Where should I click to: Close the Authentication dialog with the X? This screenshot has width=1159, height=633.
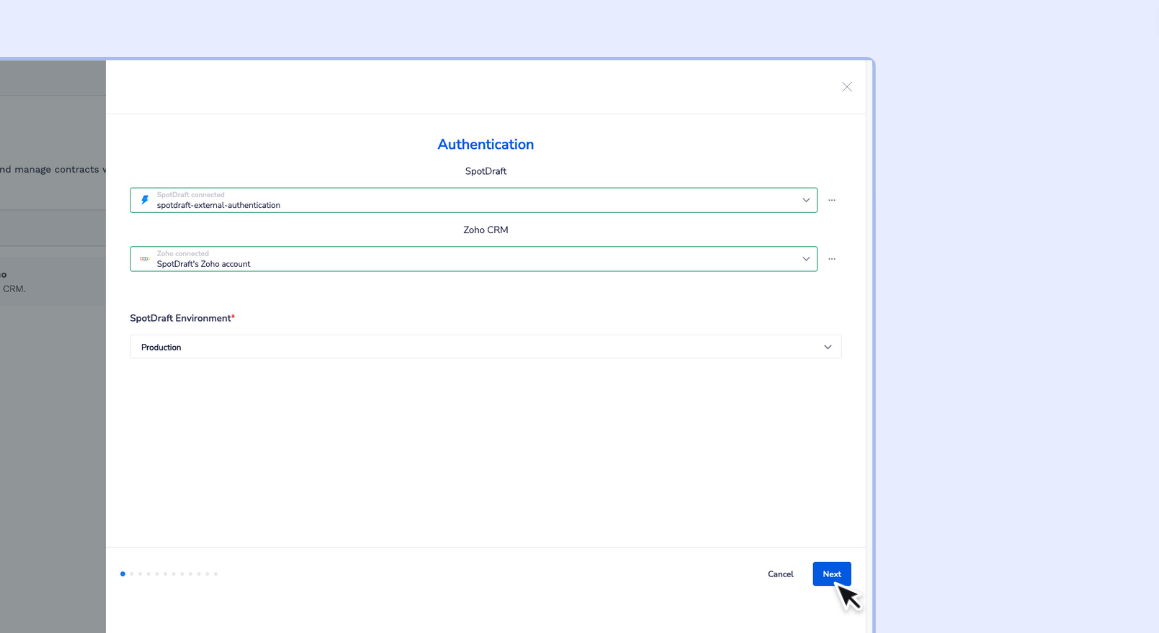coord(847,87)
